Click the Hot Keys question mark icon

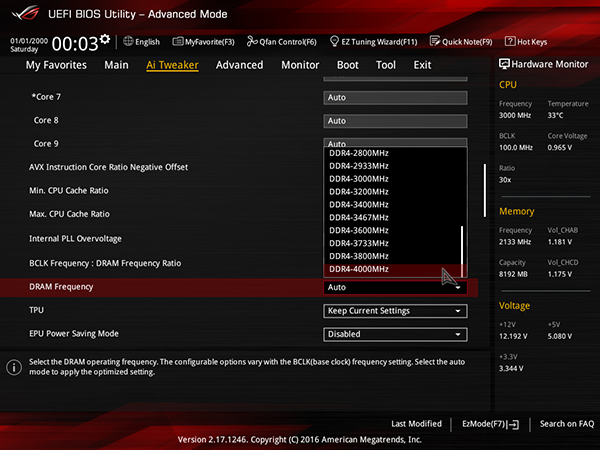coord(510,41)
